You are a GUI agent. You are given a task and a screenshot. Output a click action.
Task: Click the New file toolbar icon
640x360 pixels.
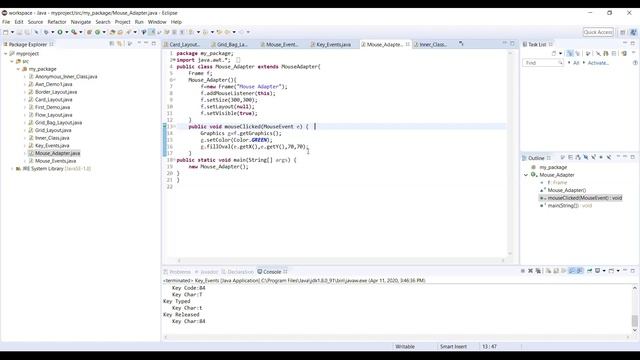[x=6, y=32]
